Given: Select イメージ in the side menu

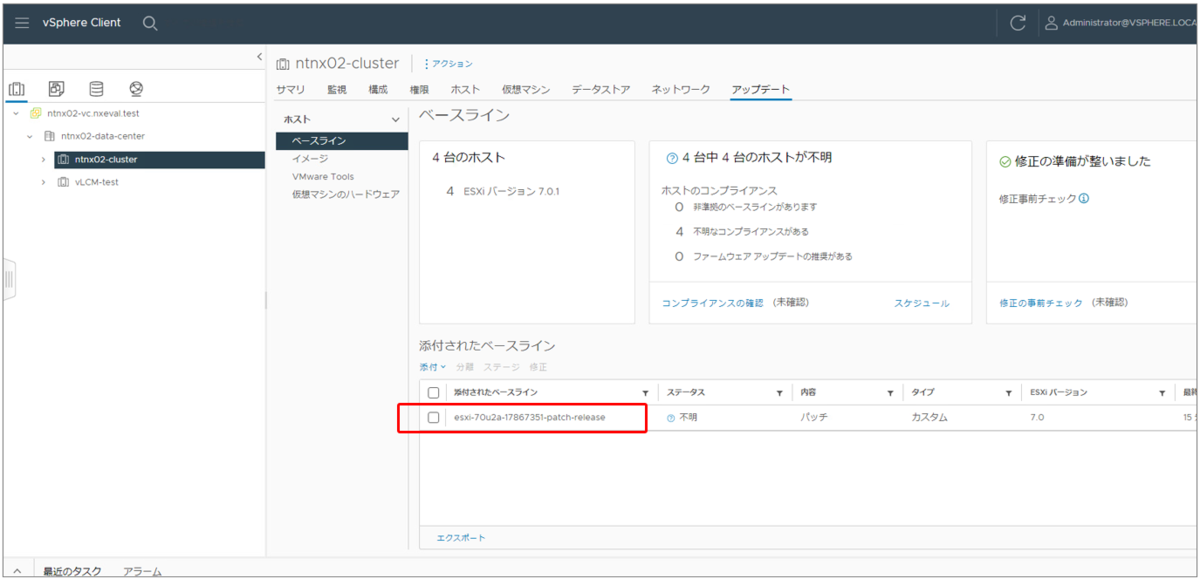Looking at the screenshot, I should pyautogui.click(x=309, y=158).
